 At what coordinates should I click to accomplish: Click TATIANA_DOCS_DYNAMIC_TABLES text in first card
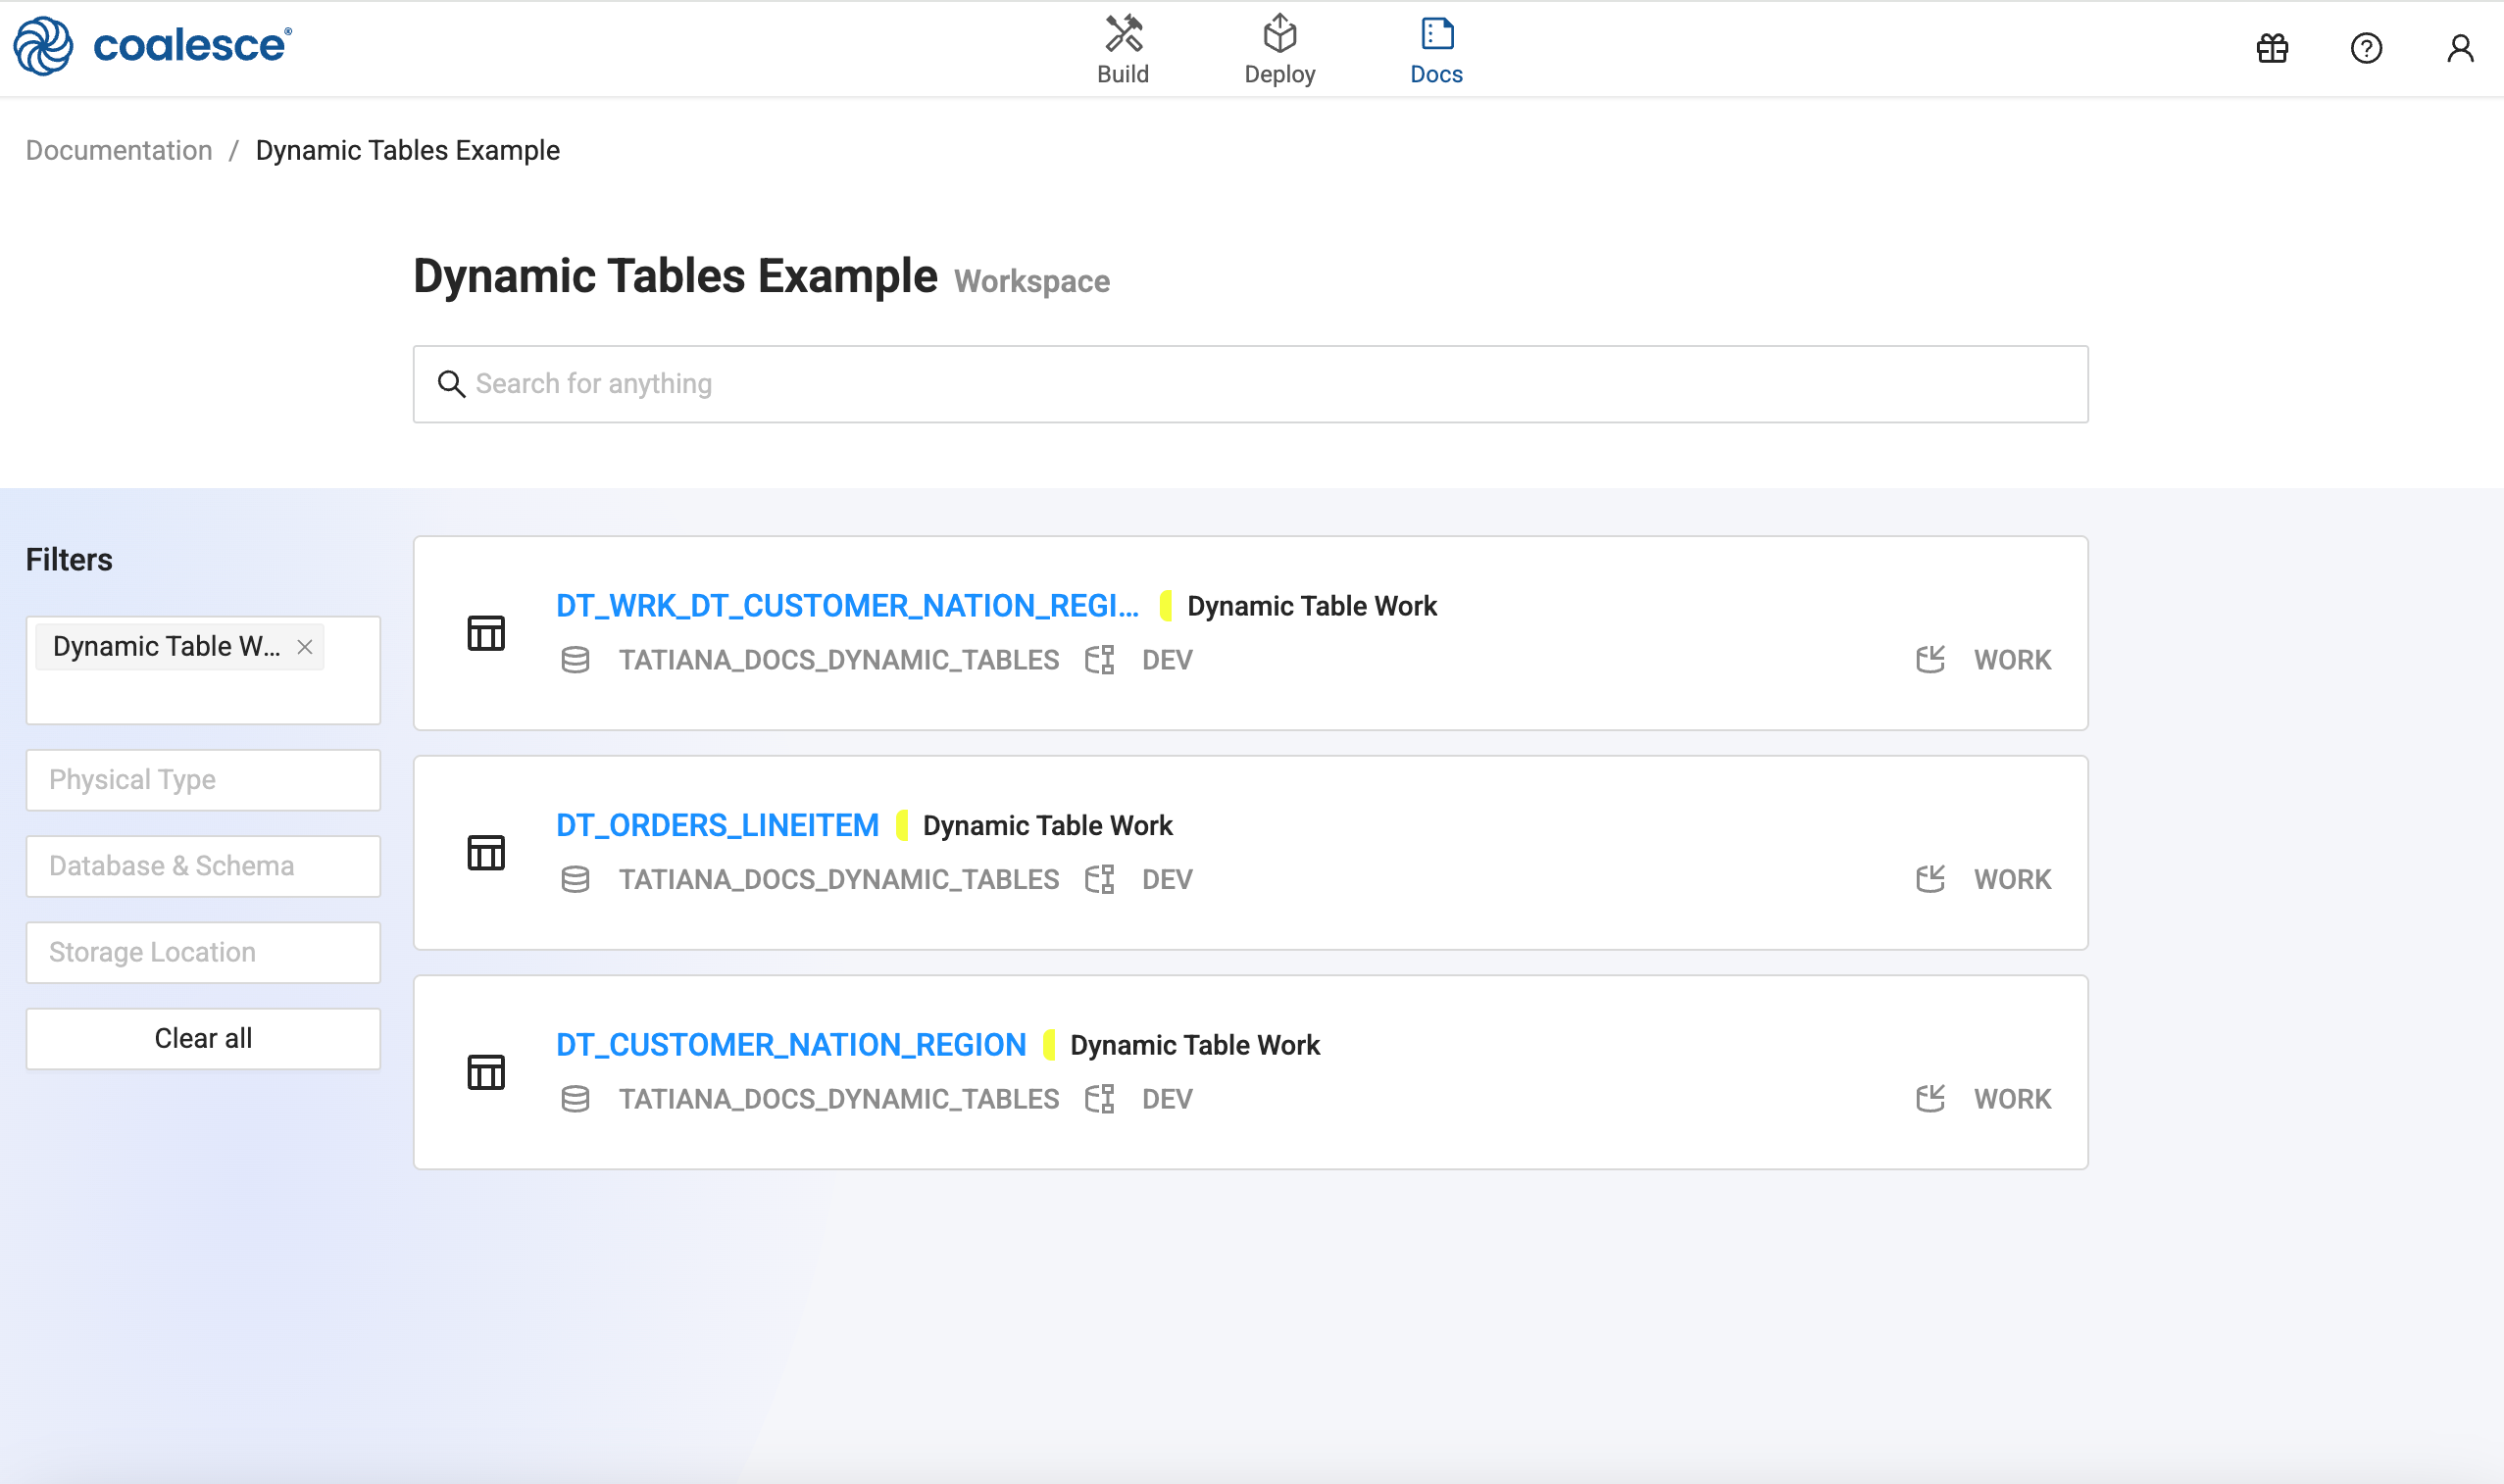tap(838, 660)
